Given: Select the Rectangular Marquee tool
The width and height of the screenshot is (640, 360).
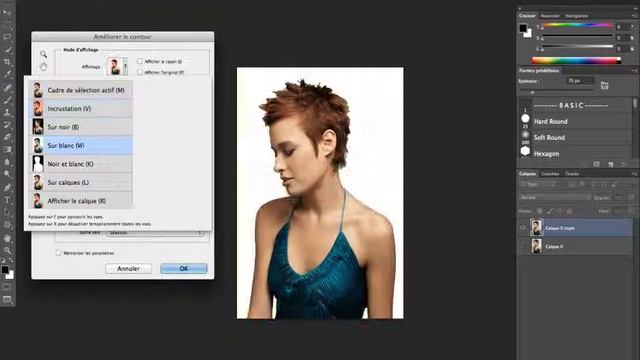Looking at the screenshot, I should coord(7,25).
